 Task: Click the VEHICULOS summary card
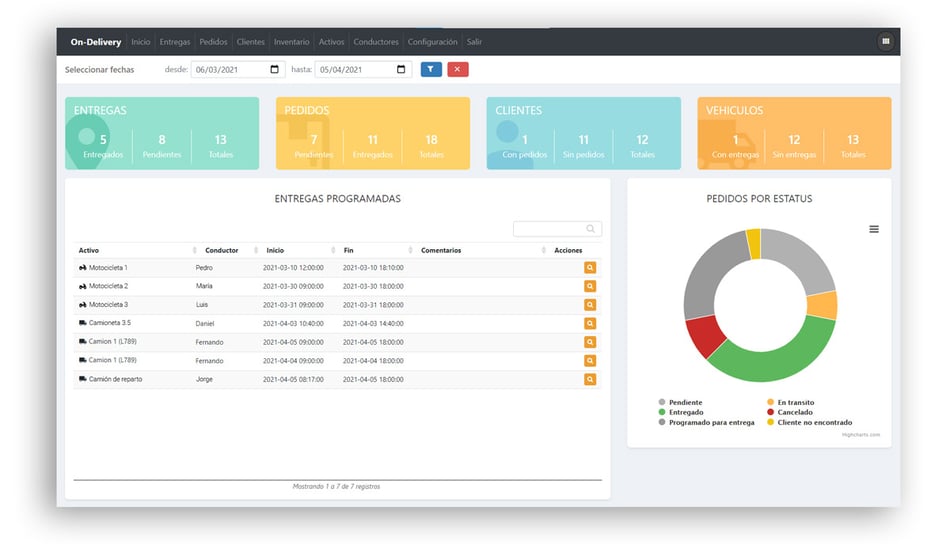click(794, 133)
